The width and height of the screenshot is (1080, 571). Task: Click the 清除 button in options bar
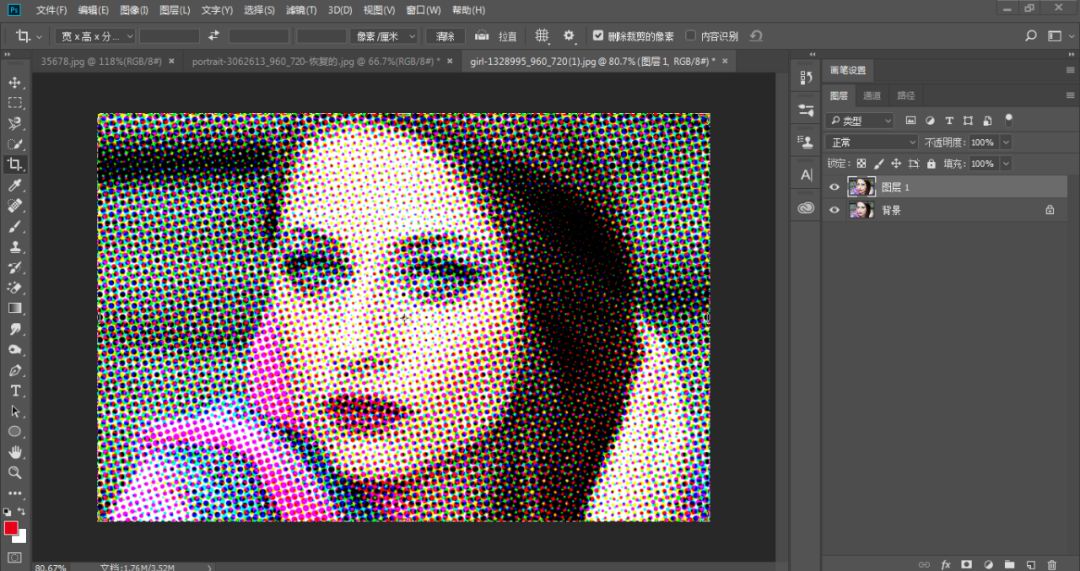point(443,36)
